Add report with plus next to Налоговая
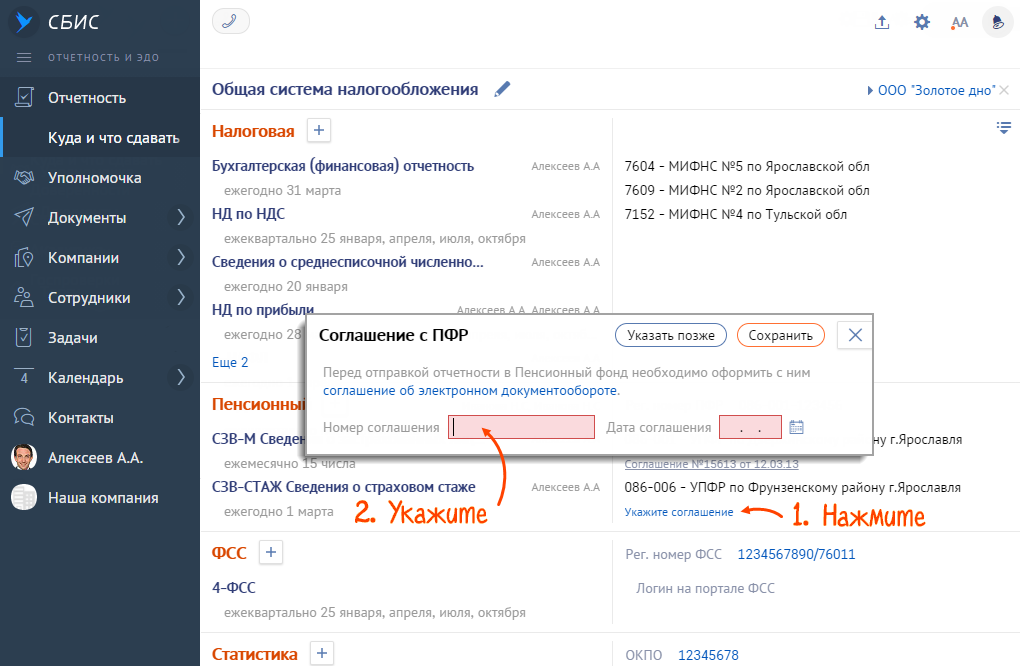The height and width of the screenshot is (666, 1020). [319, 130]
